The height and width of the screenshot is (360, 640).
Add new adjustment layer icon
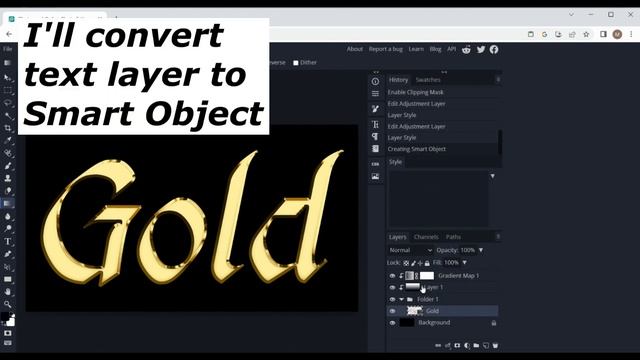tap(467, 346)
